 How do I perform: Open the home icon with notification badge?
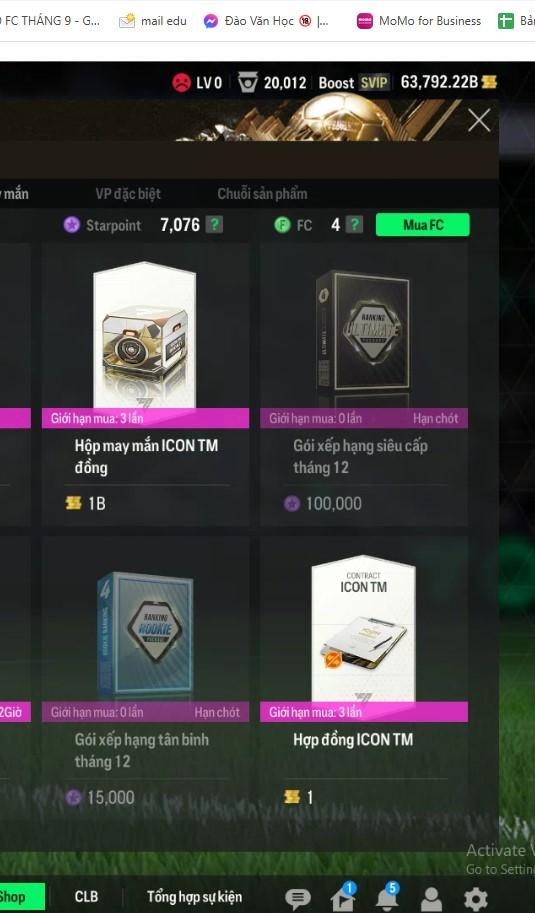pos(343,897)
